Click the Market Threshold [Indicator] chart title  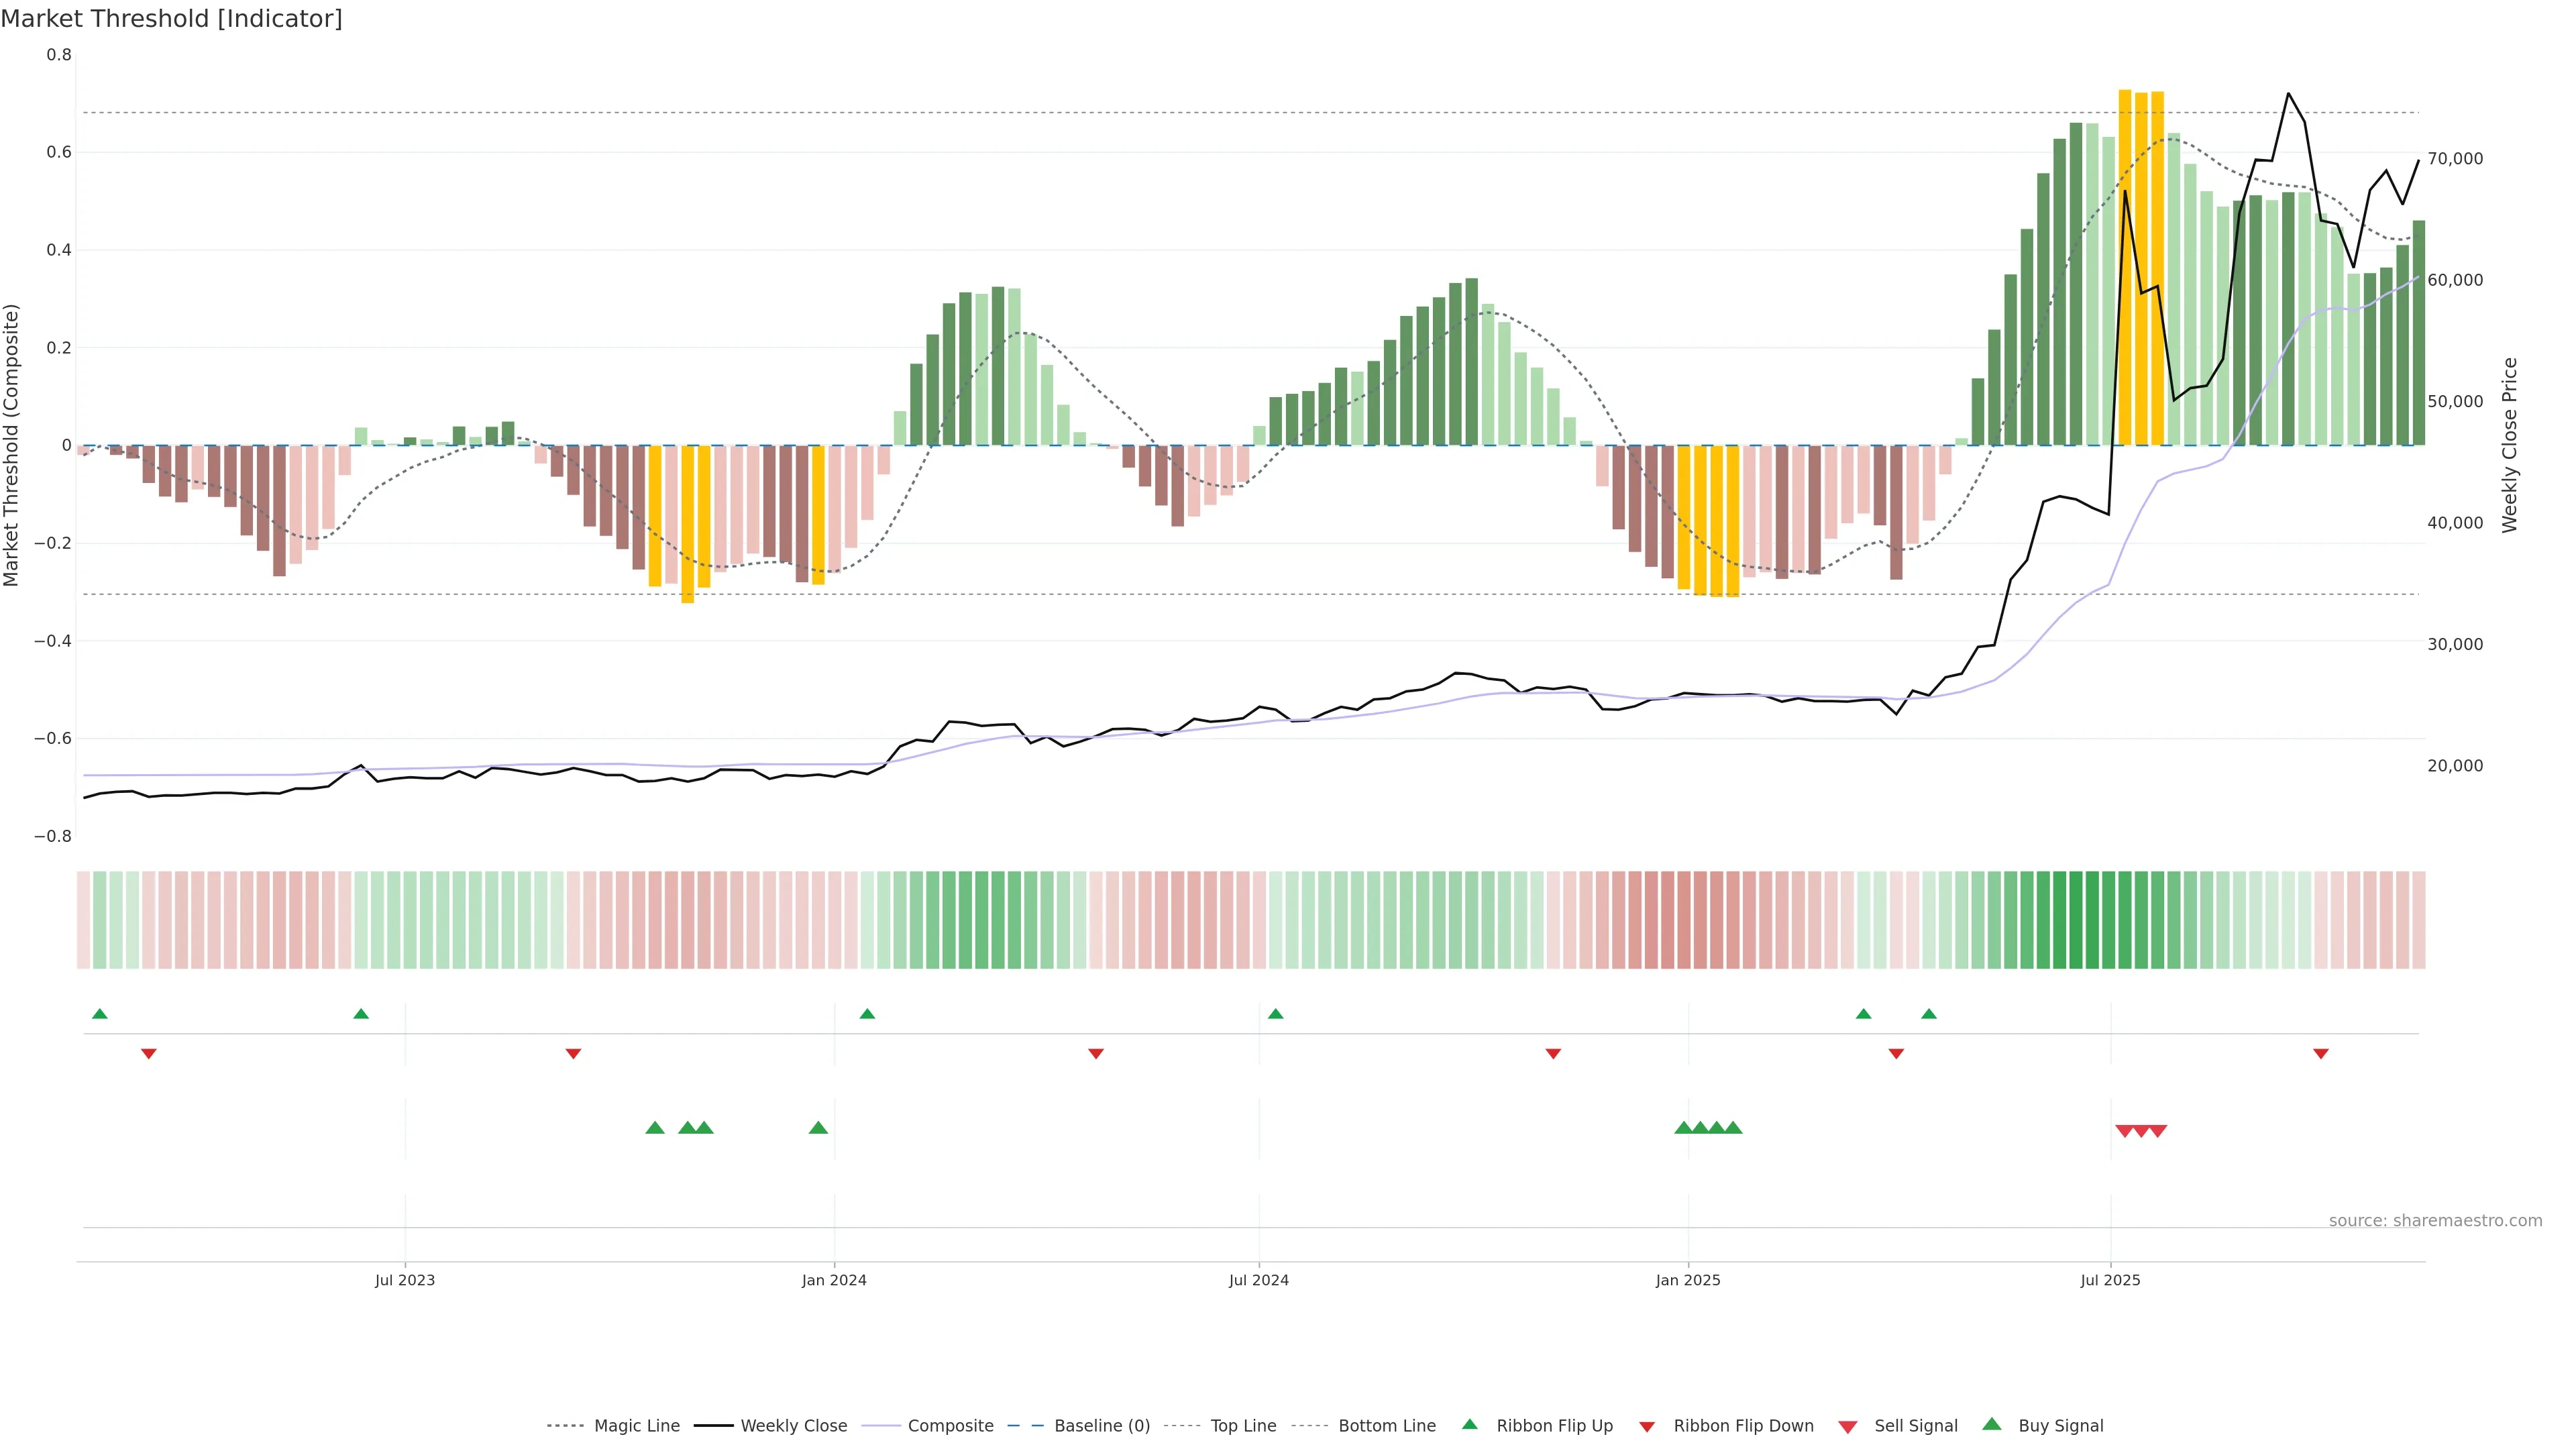click(171, 19)
